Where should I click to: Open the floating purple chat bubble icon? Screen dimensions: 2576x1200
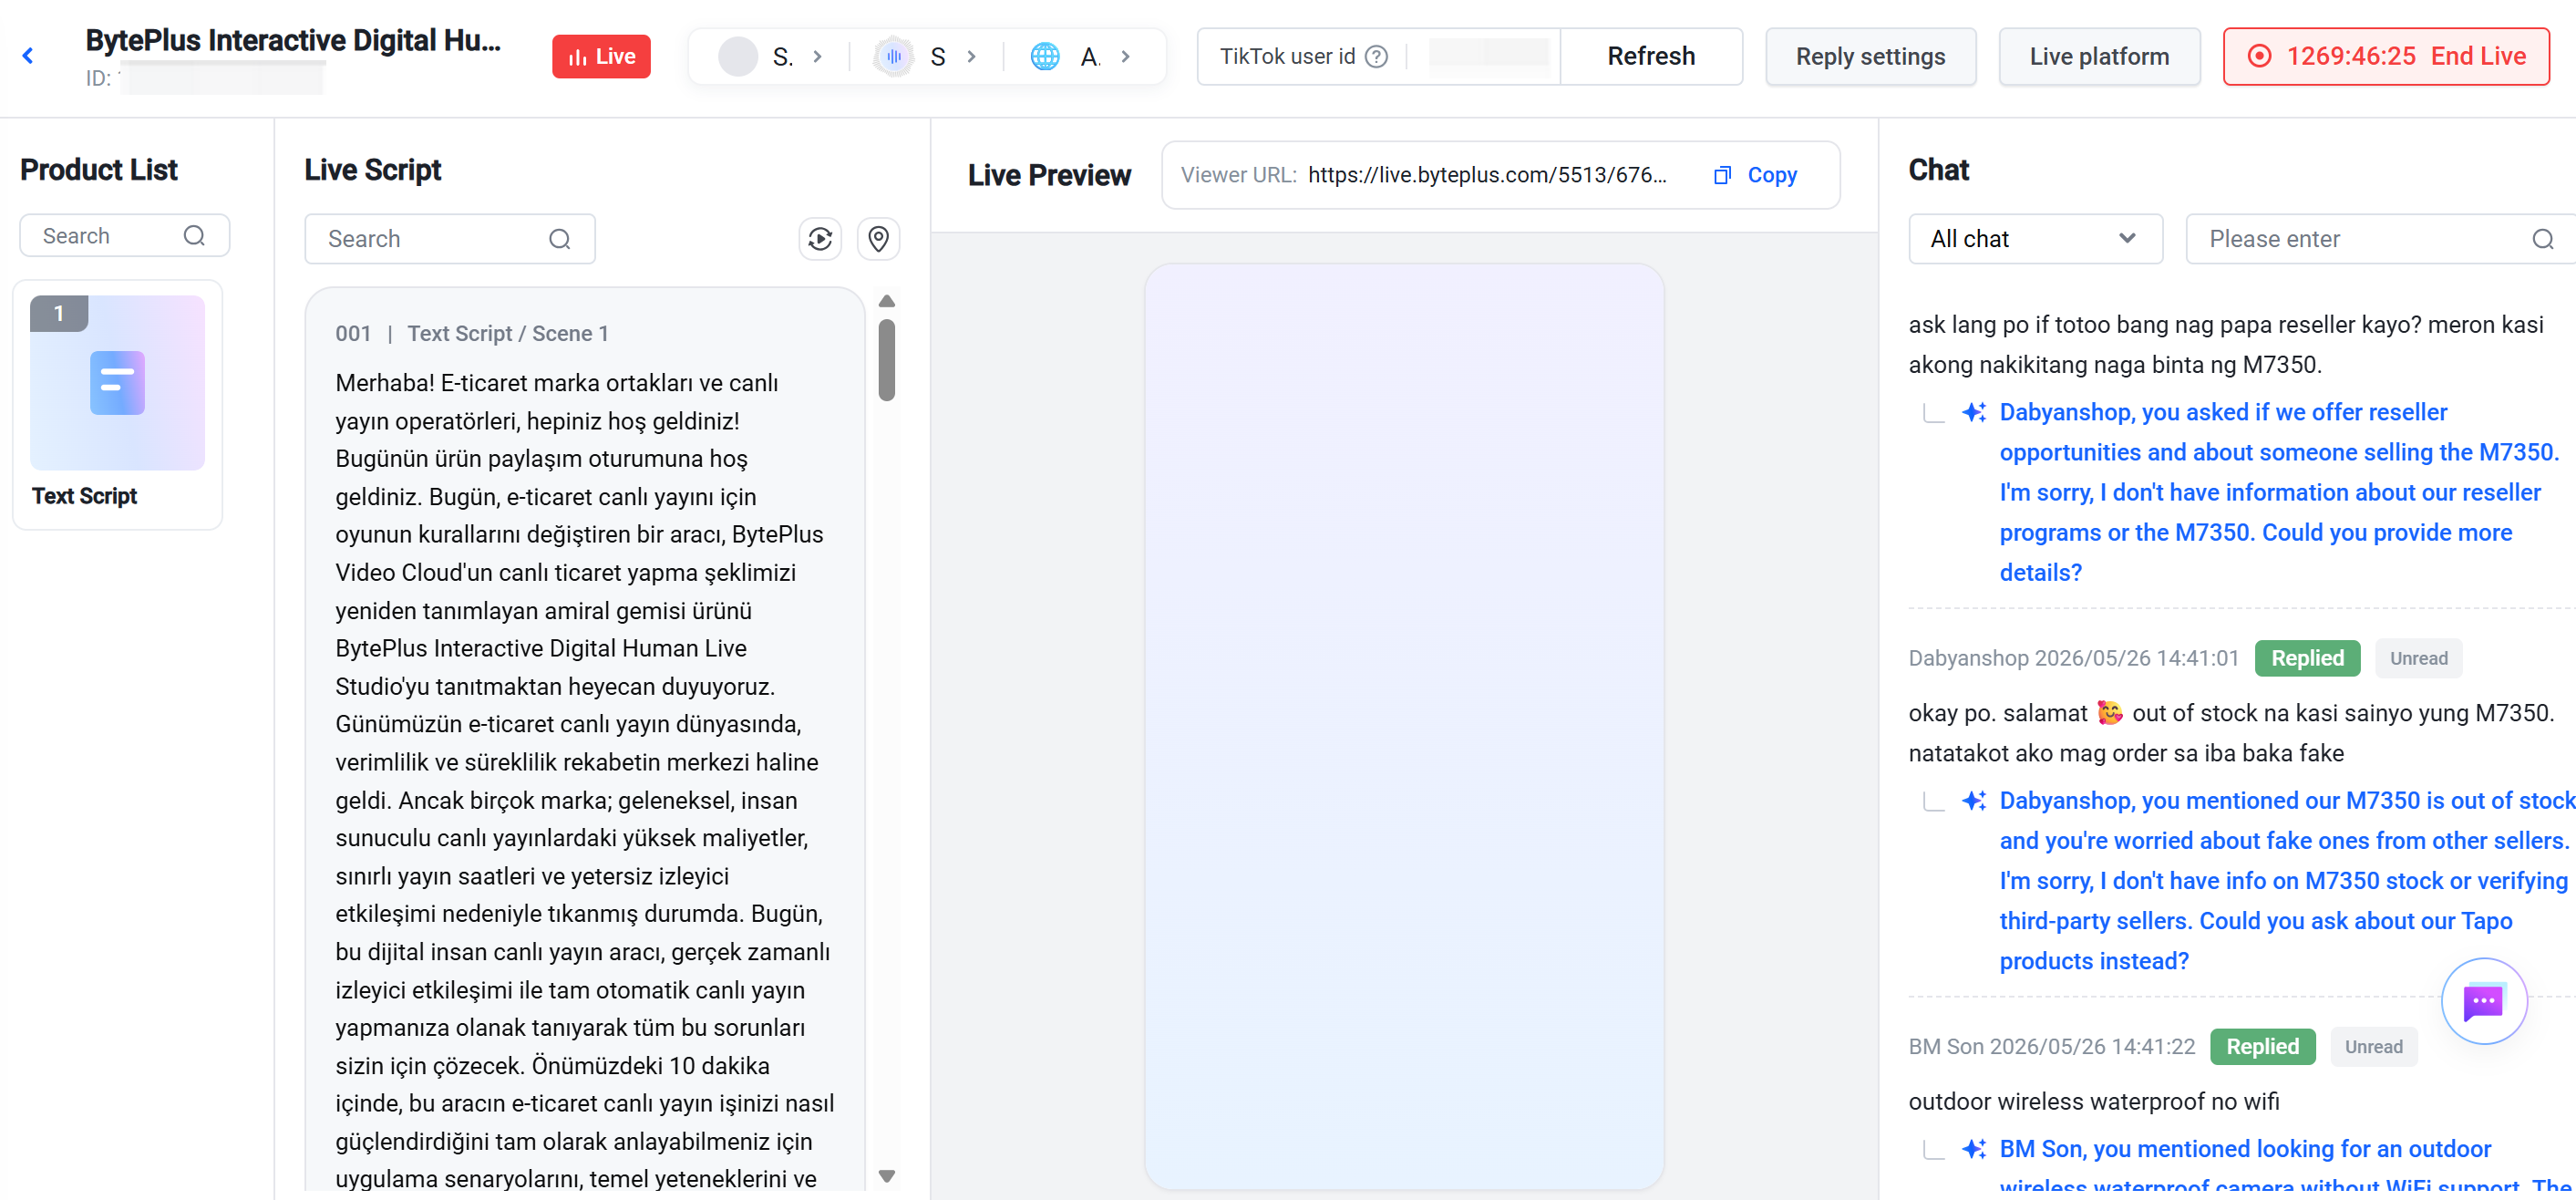tap(2483, 1001)
